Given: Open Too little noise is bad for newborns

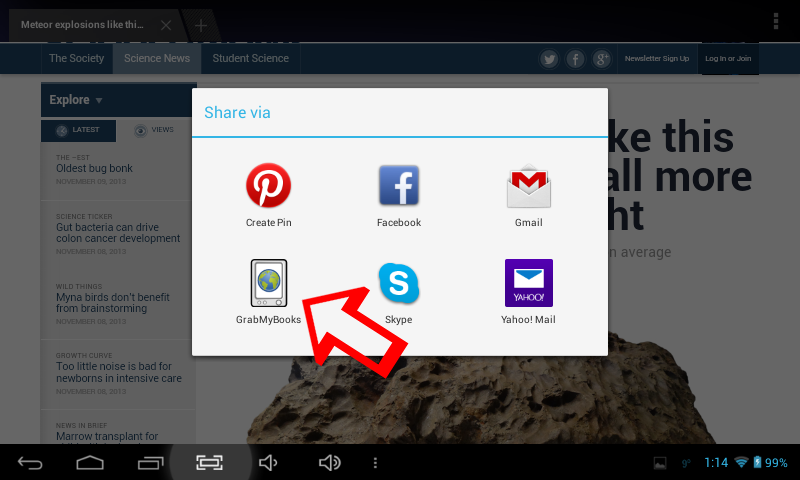Looking at the screenshot, I should tap(118, 372).
